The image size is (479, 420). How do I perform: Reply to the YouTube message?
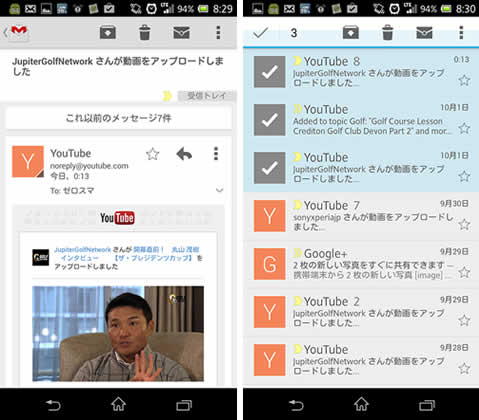pos(184,154)
